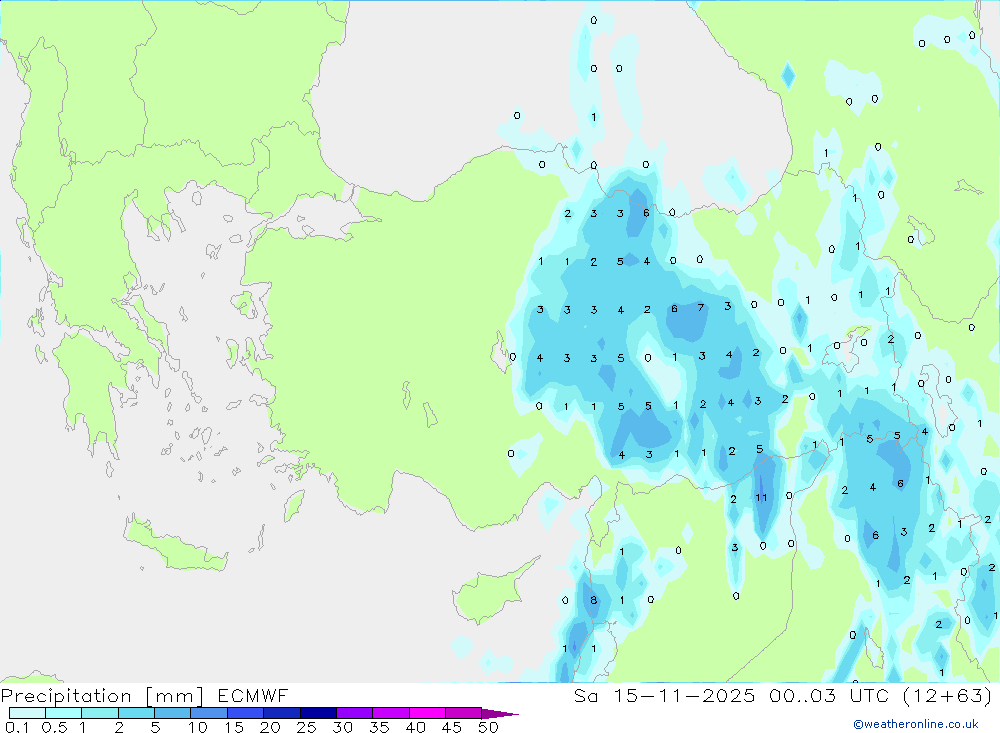Click the '40' legend scale label
This screenshot has height=733, width=1000.
point(416,727)
